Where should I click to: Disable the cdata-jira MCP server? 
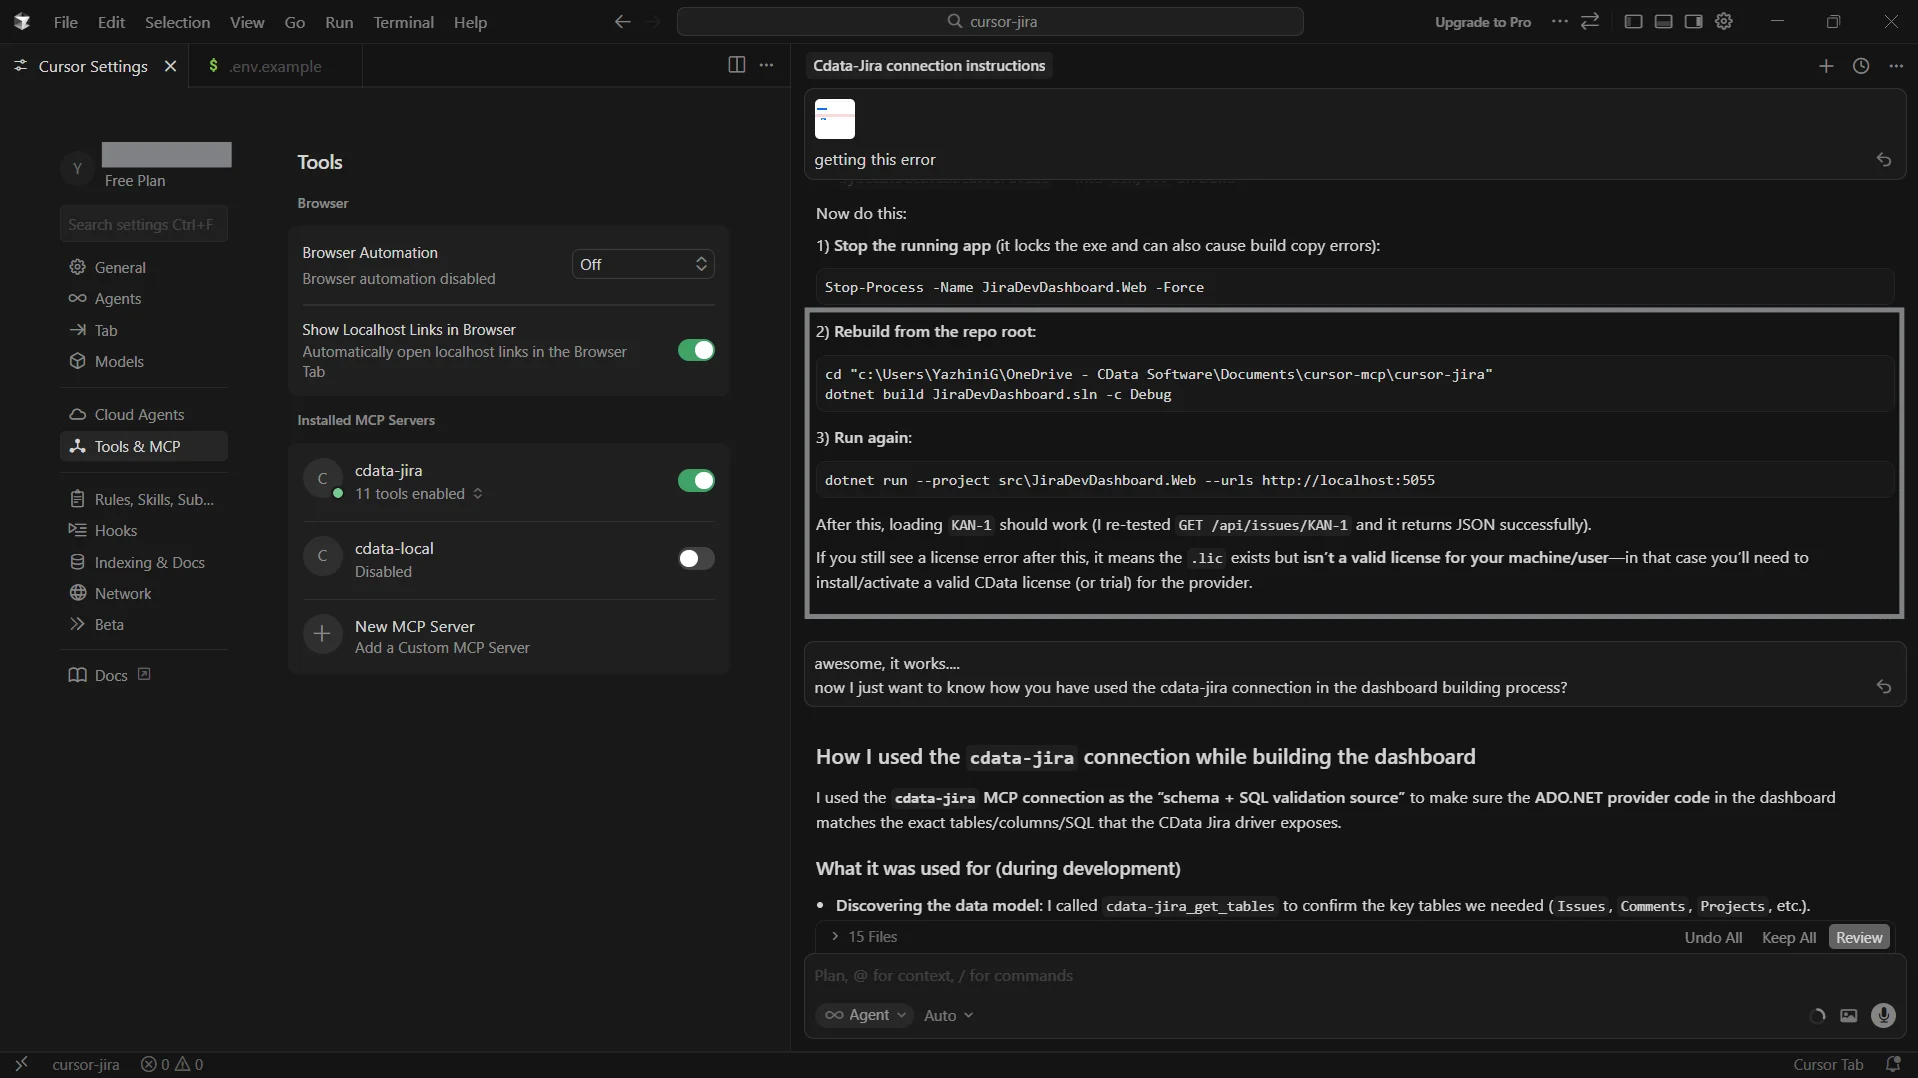click(x=696, y=481)
